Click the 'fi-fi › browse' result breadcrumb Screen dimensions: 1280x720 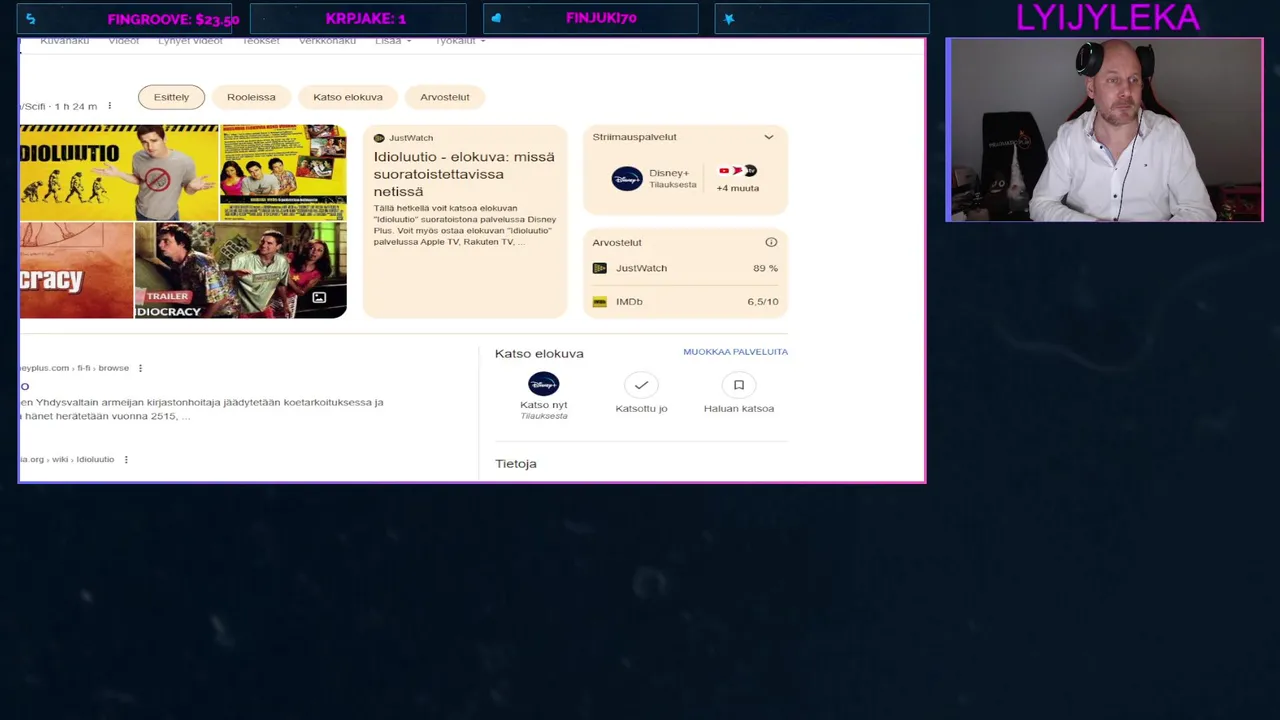coord(75,368)
